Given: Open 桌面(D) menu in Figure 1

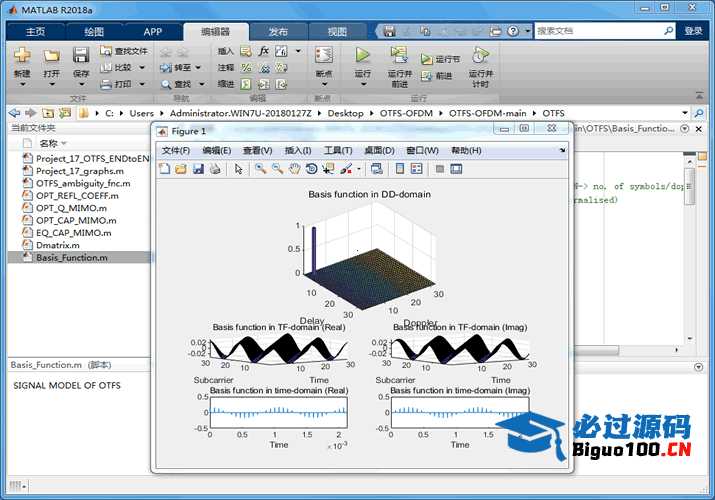Looking at the screenshot, I should 379,151.
